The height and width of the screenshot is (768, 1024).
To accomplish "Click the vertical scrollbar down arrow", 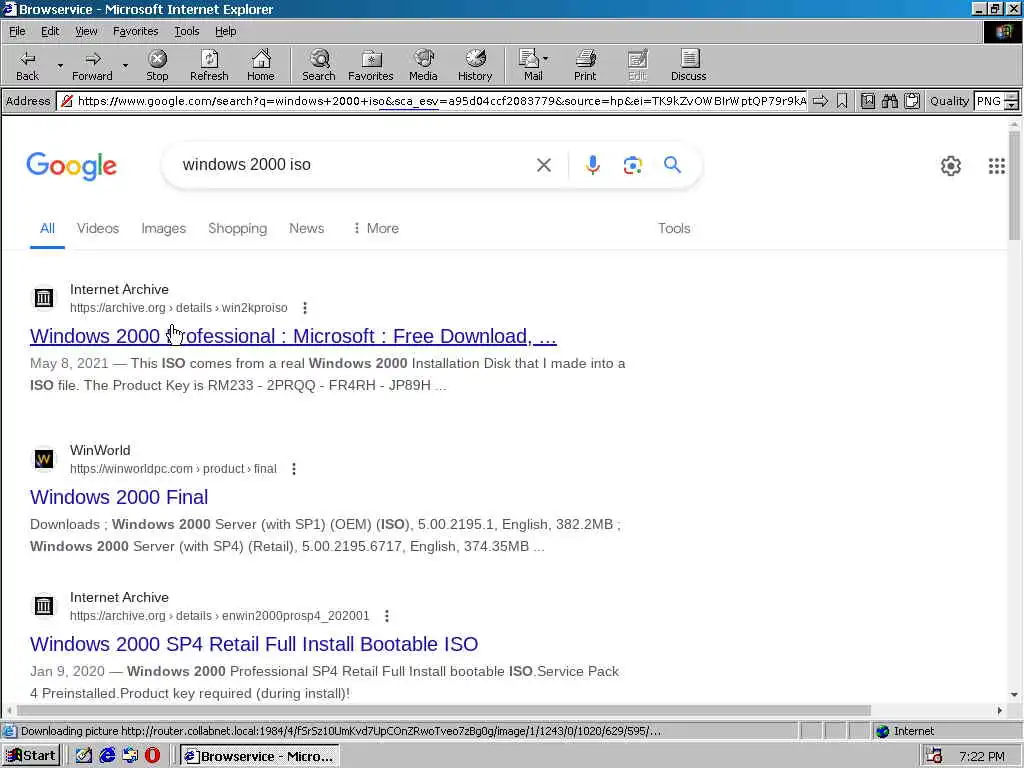I will pos(1014,695).
